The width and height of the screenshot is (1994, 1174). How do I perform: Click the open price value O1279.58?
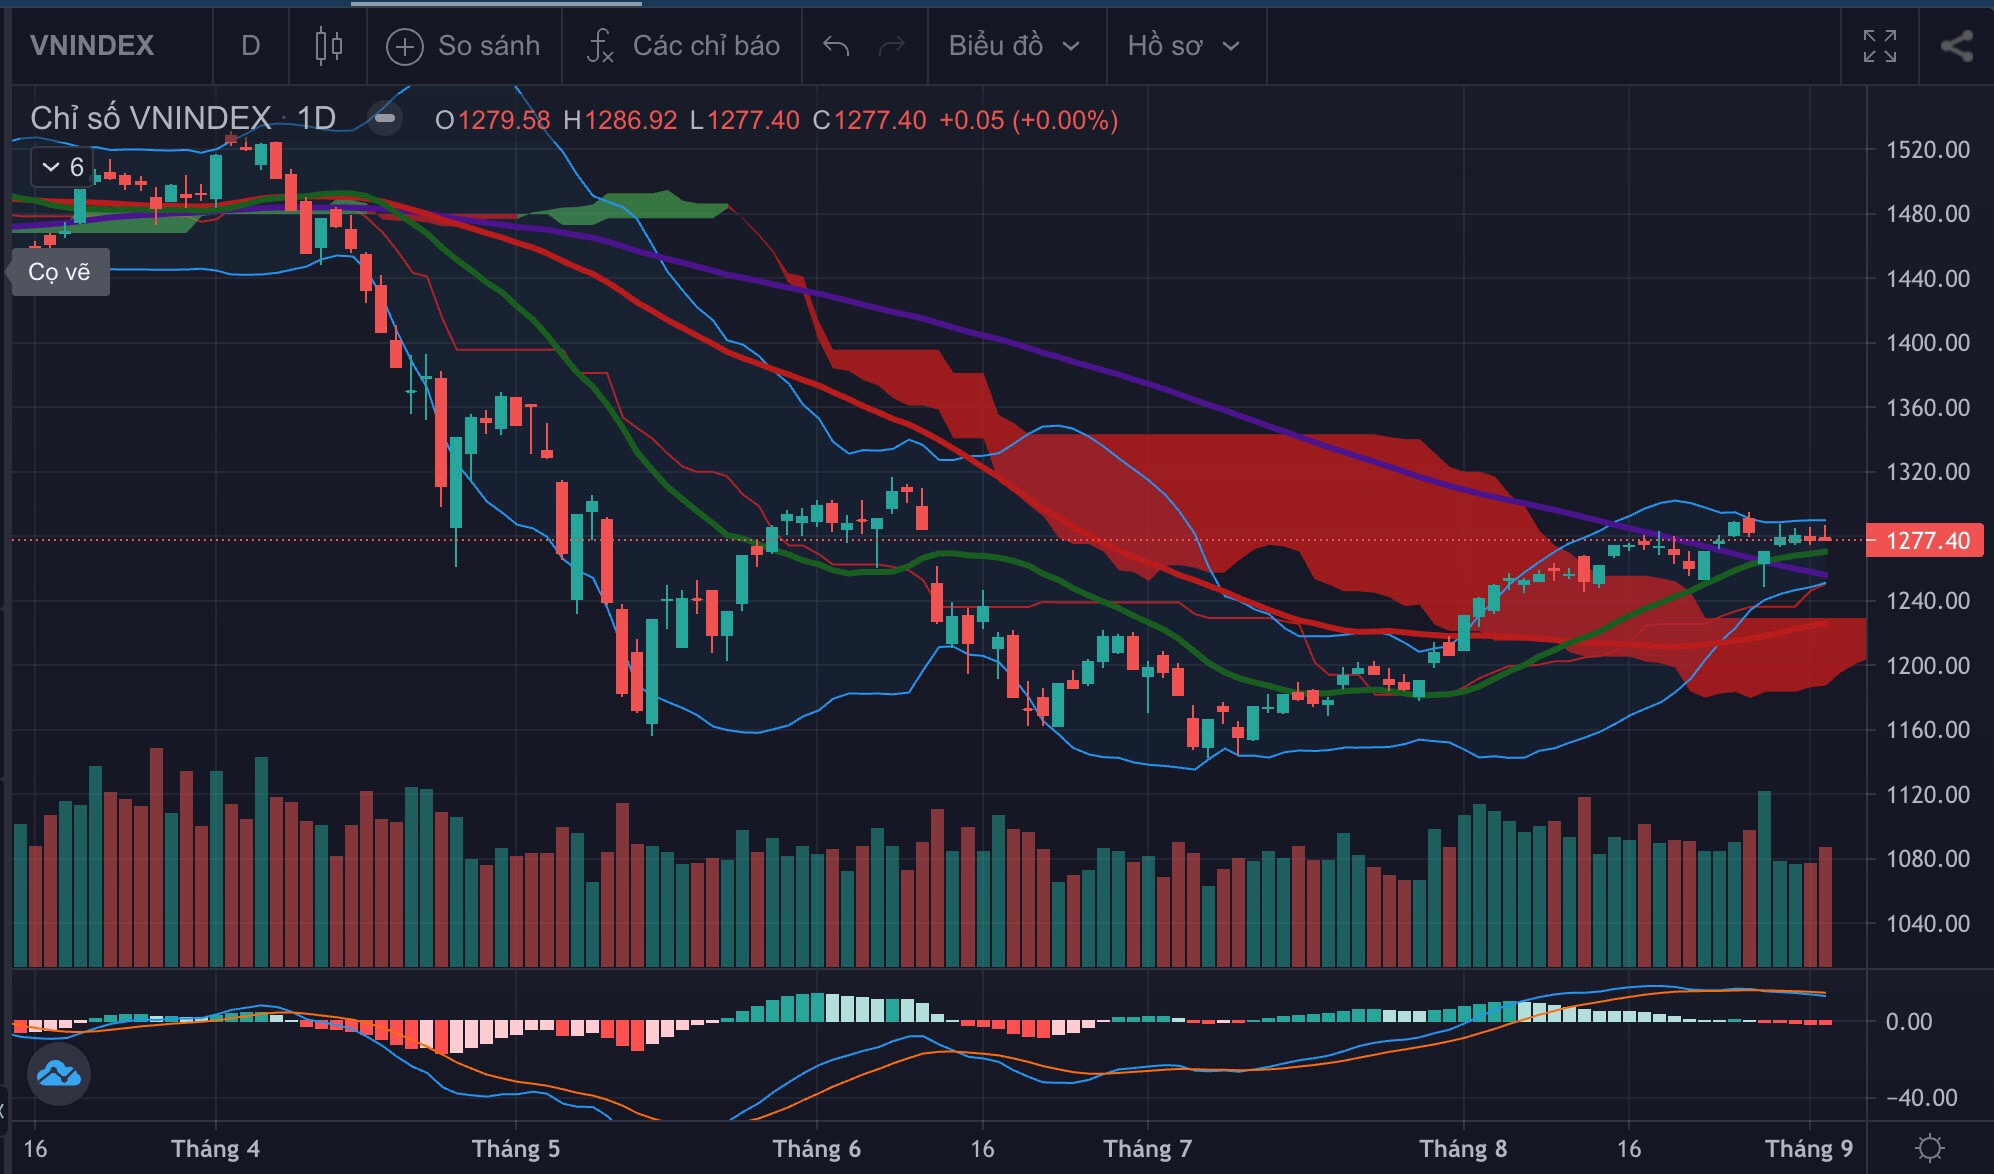point(493,120)
